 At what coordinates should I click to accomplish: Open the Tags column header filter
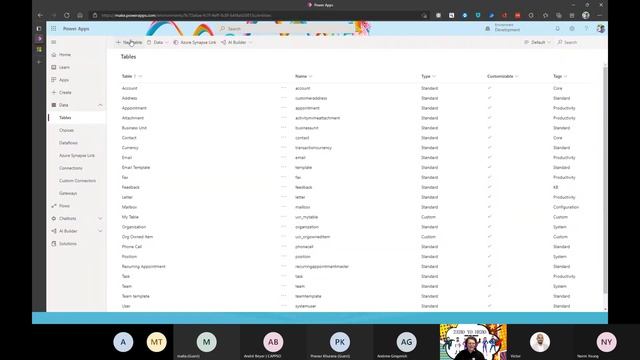tap(560, 76)
